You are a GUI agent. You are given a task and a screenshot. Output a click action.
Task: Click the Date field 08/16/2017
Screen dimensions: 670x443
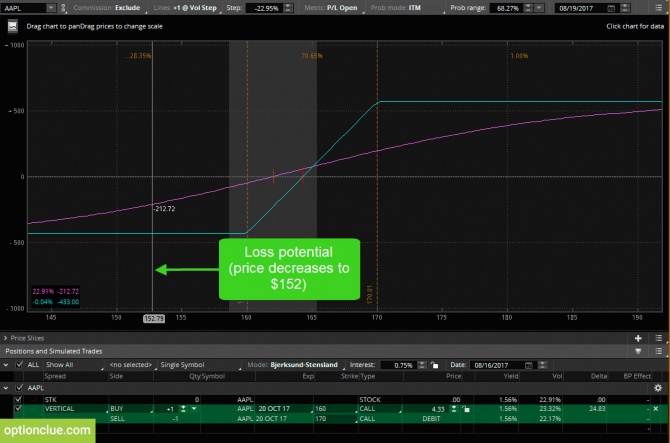pyautogui.click(x=497, y=365)
